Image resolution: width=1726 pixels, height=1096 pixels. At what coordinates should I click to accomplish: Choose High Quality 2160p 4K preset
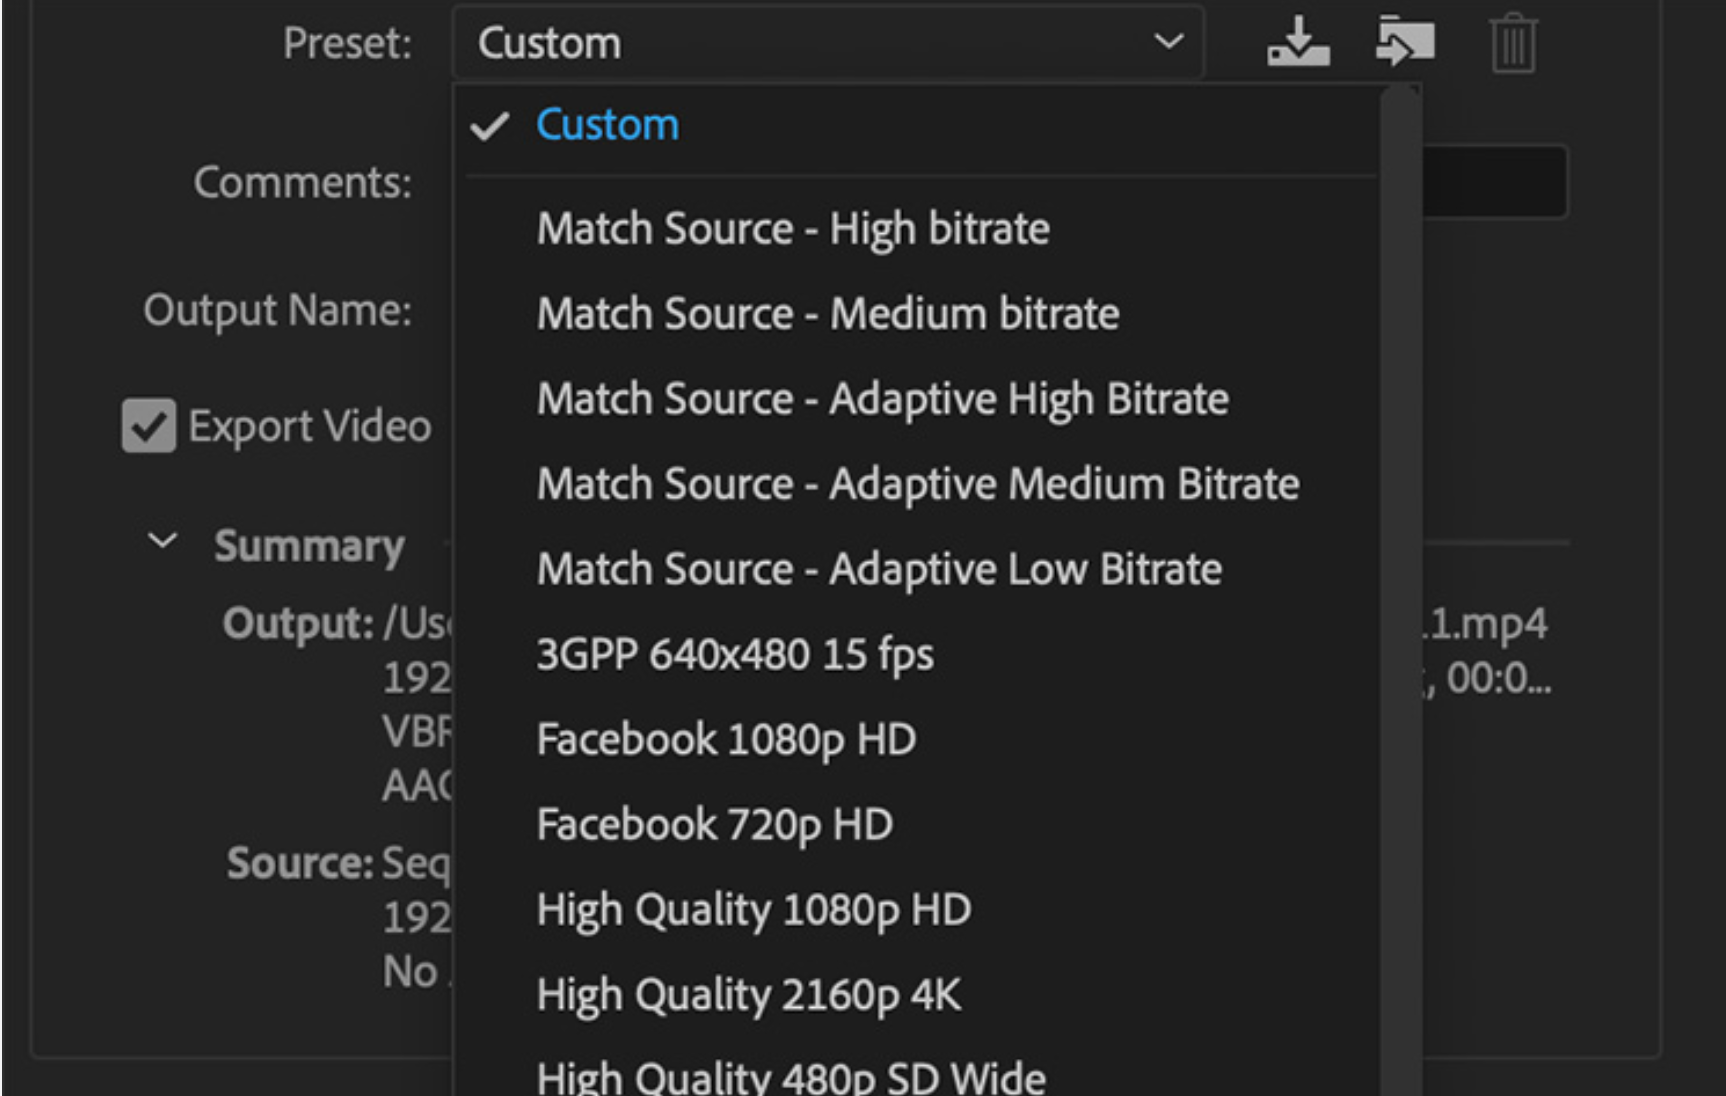748,994
